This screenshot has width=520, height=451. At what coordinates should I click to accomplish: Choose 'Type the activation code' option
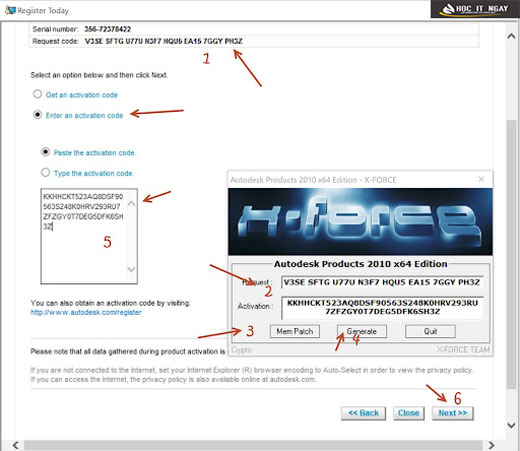click(x=46, y=172)
